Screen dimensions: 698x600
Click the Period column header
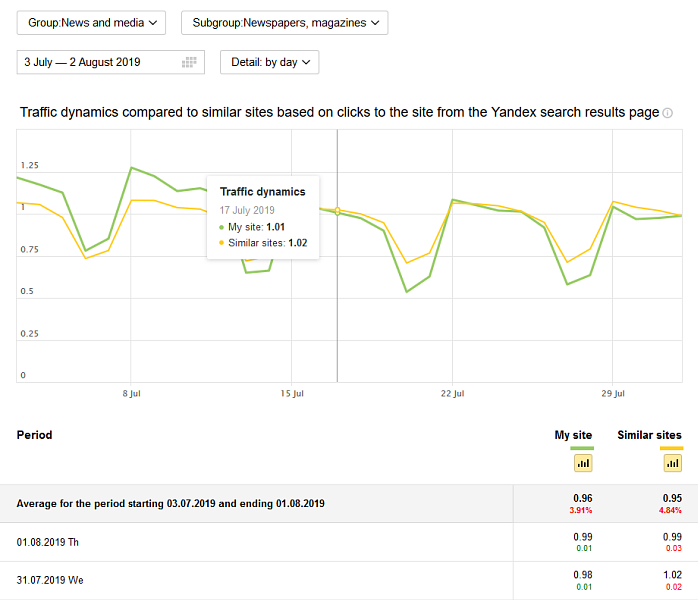pyautogui.click(x=34, y=435)
